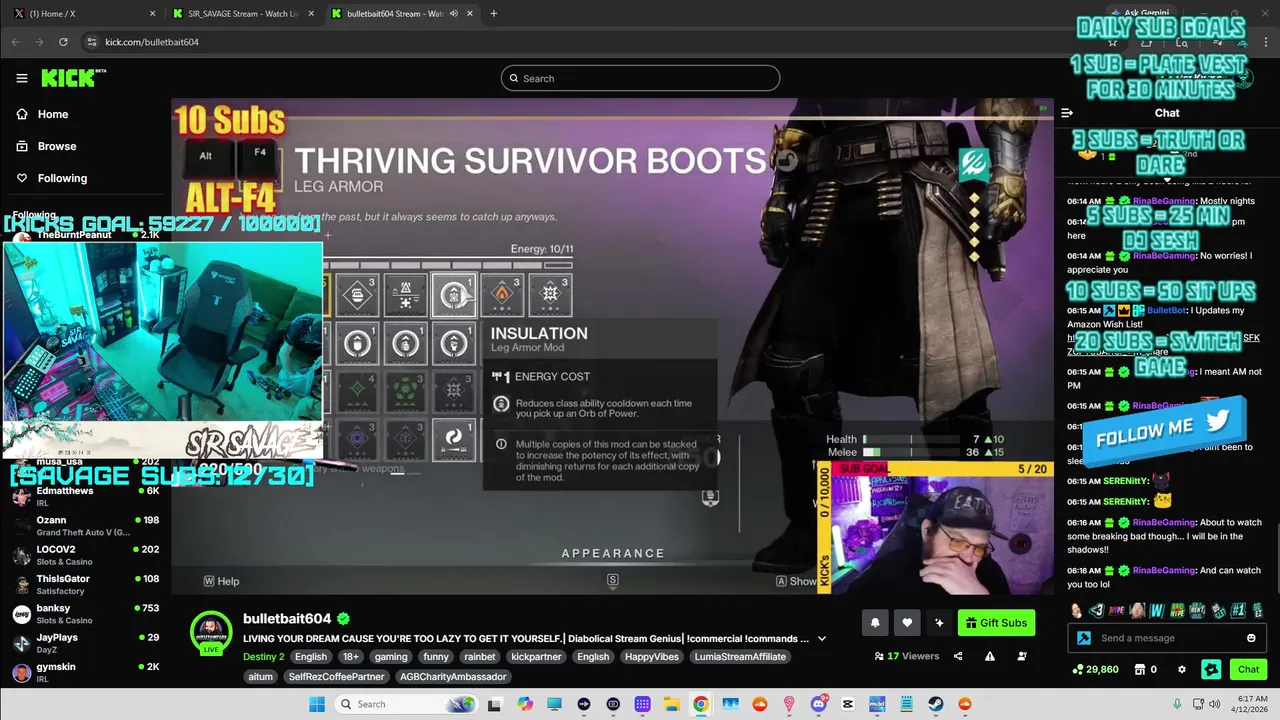Open LOCOV2's channel in sidebar
The width and height of the screenshot is (1280, 720).
click(x=85, y=555)
